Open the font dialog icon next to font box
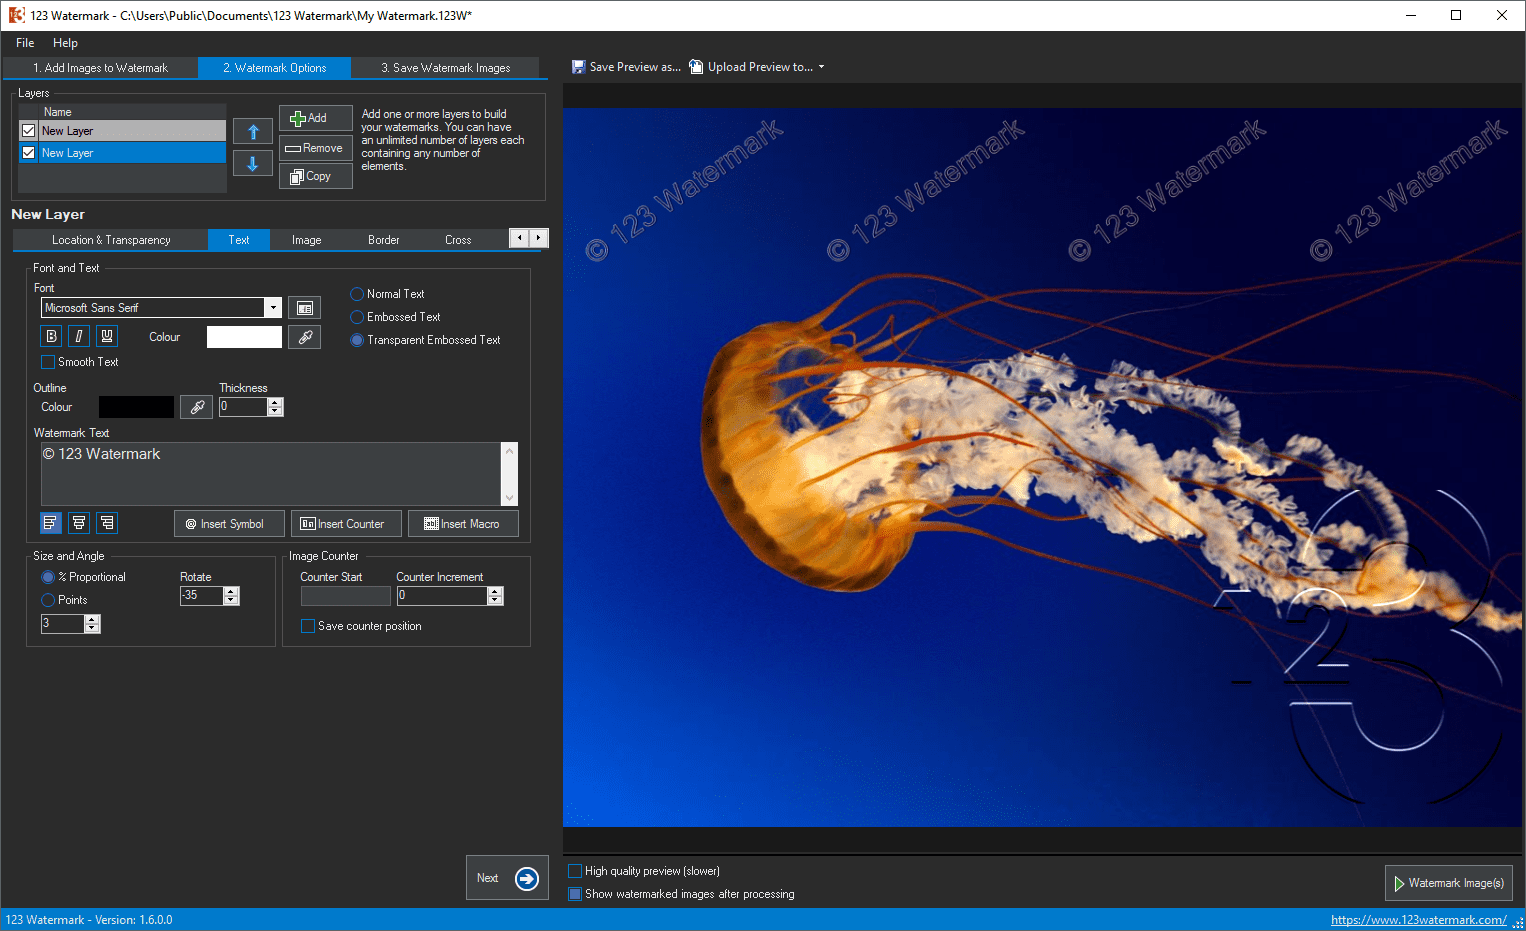This screenshot has height=931, width=1526. click(x=305, y=308)
